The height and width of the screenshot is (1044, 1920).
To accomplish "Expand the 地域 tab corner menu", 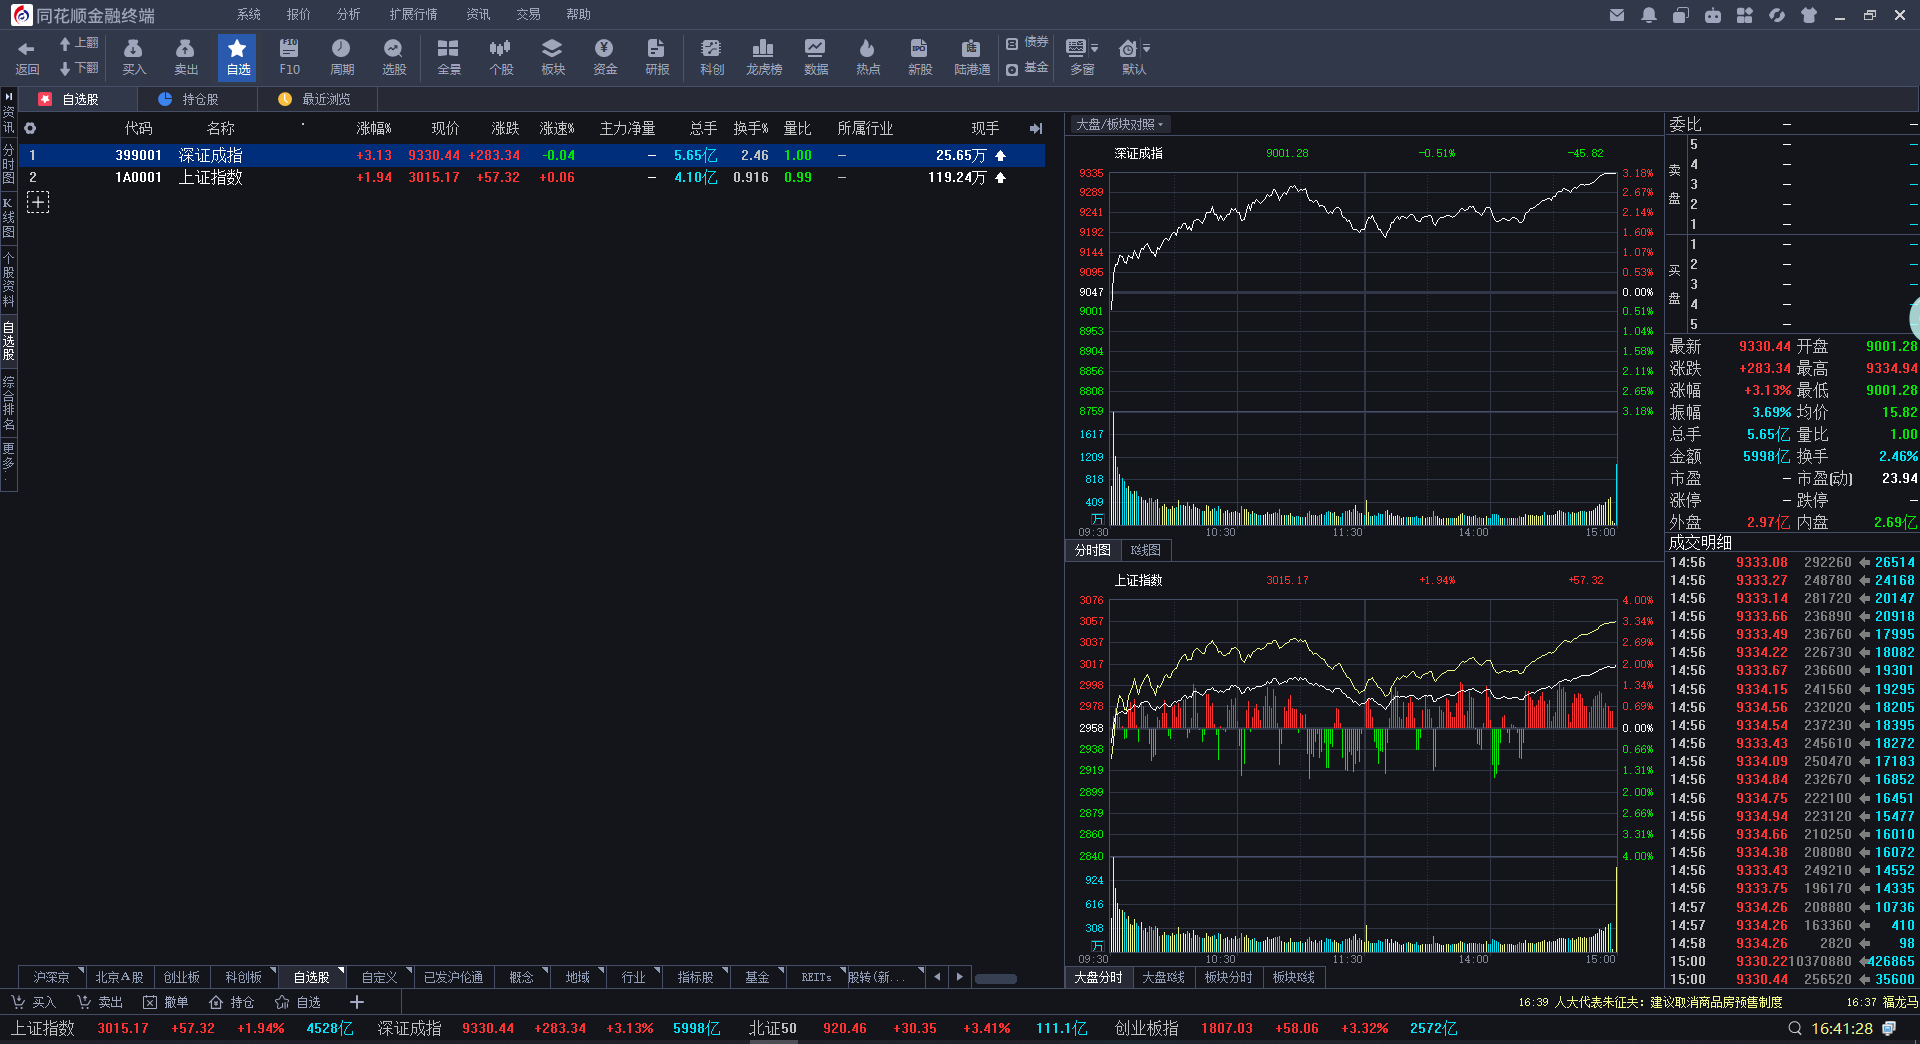I will pos(603,970).
